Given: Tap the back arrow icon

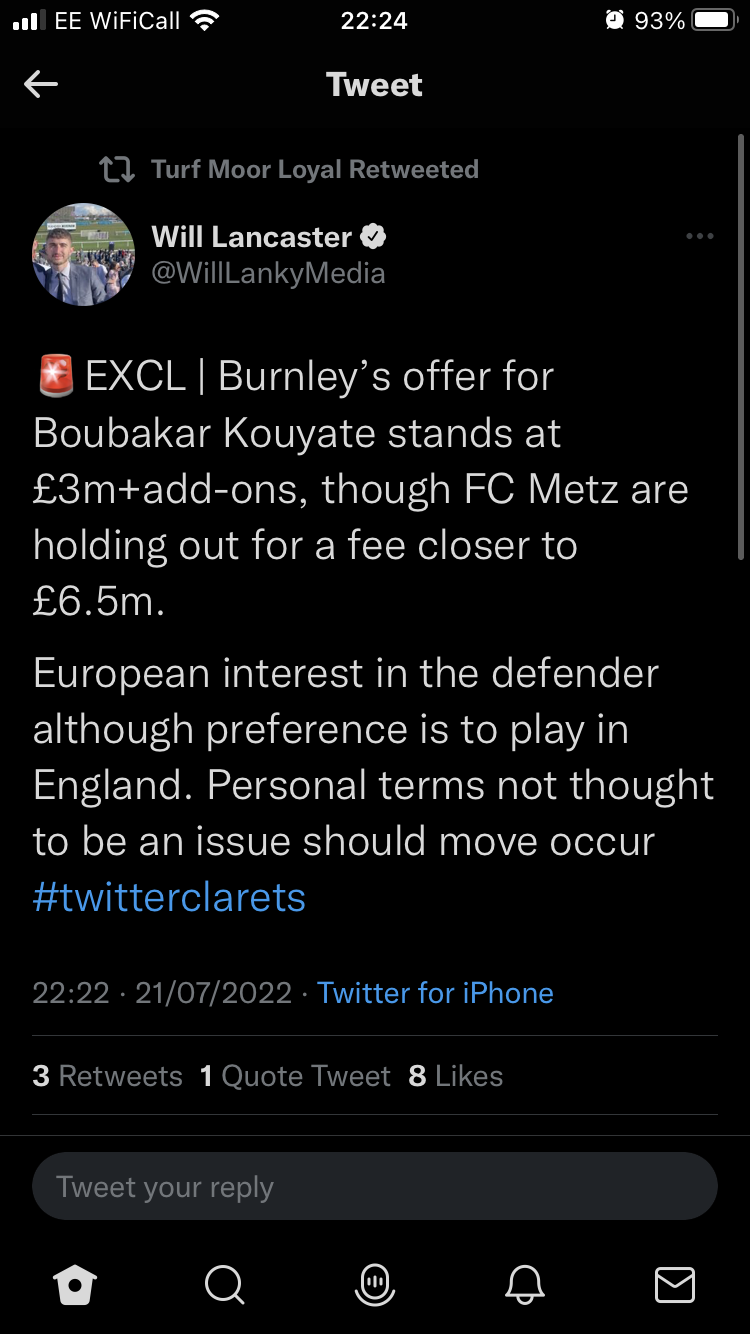Looking at the screenshot, I should [x=41, y=85].
